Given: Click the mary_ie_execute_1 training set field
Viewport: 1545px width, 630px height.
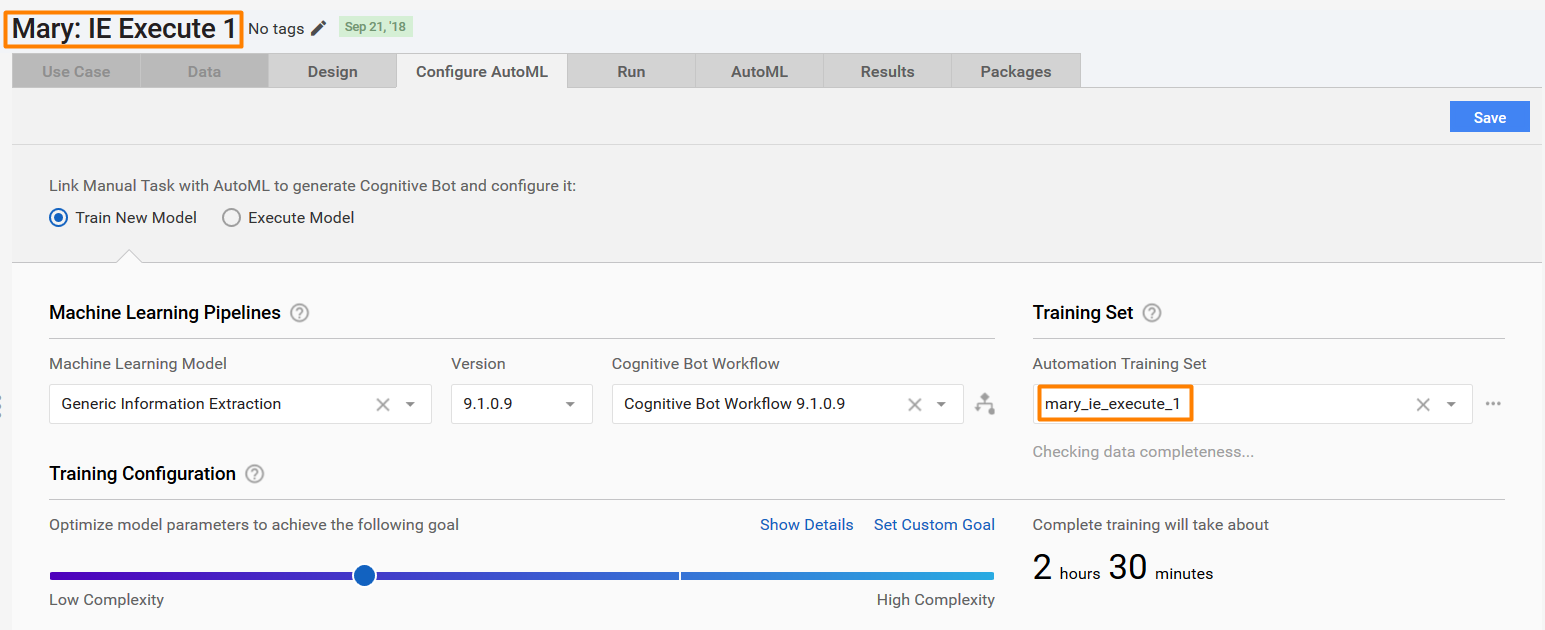Looking at the screenshot, I should (1252, 404).
